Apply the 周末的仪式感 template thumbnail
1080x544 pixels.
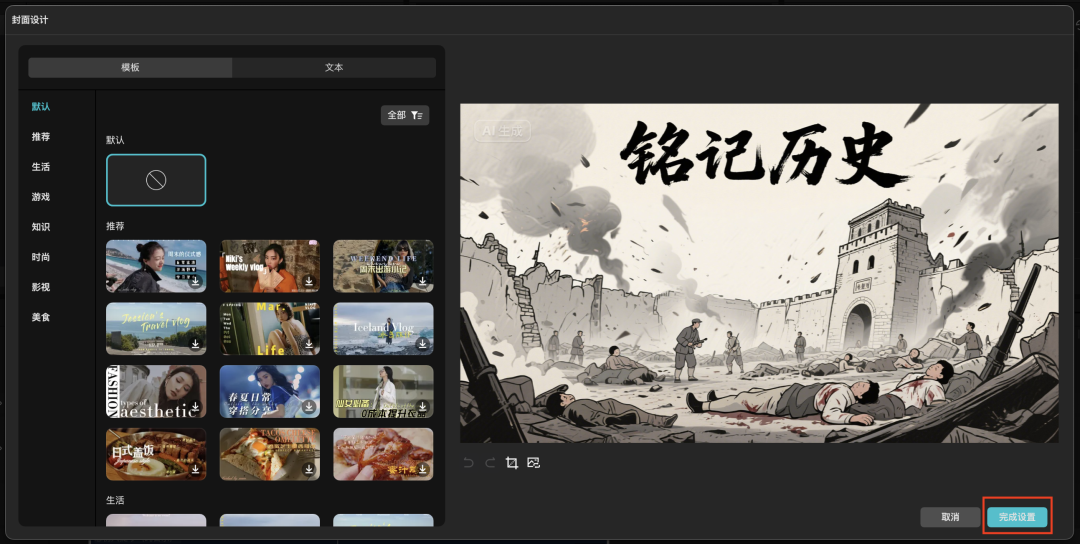click(x=156, y=266)
